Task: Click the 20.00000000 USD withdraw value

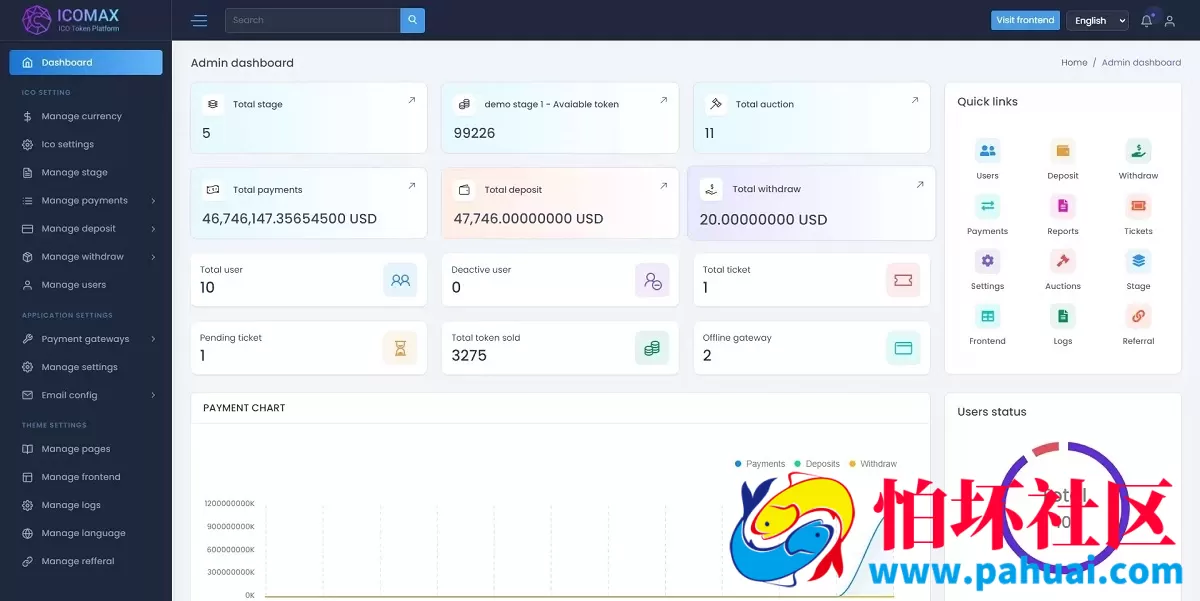Action: (x=763, y=219)
